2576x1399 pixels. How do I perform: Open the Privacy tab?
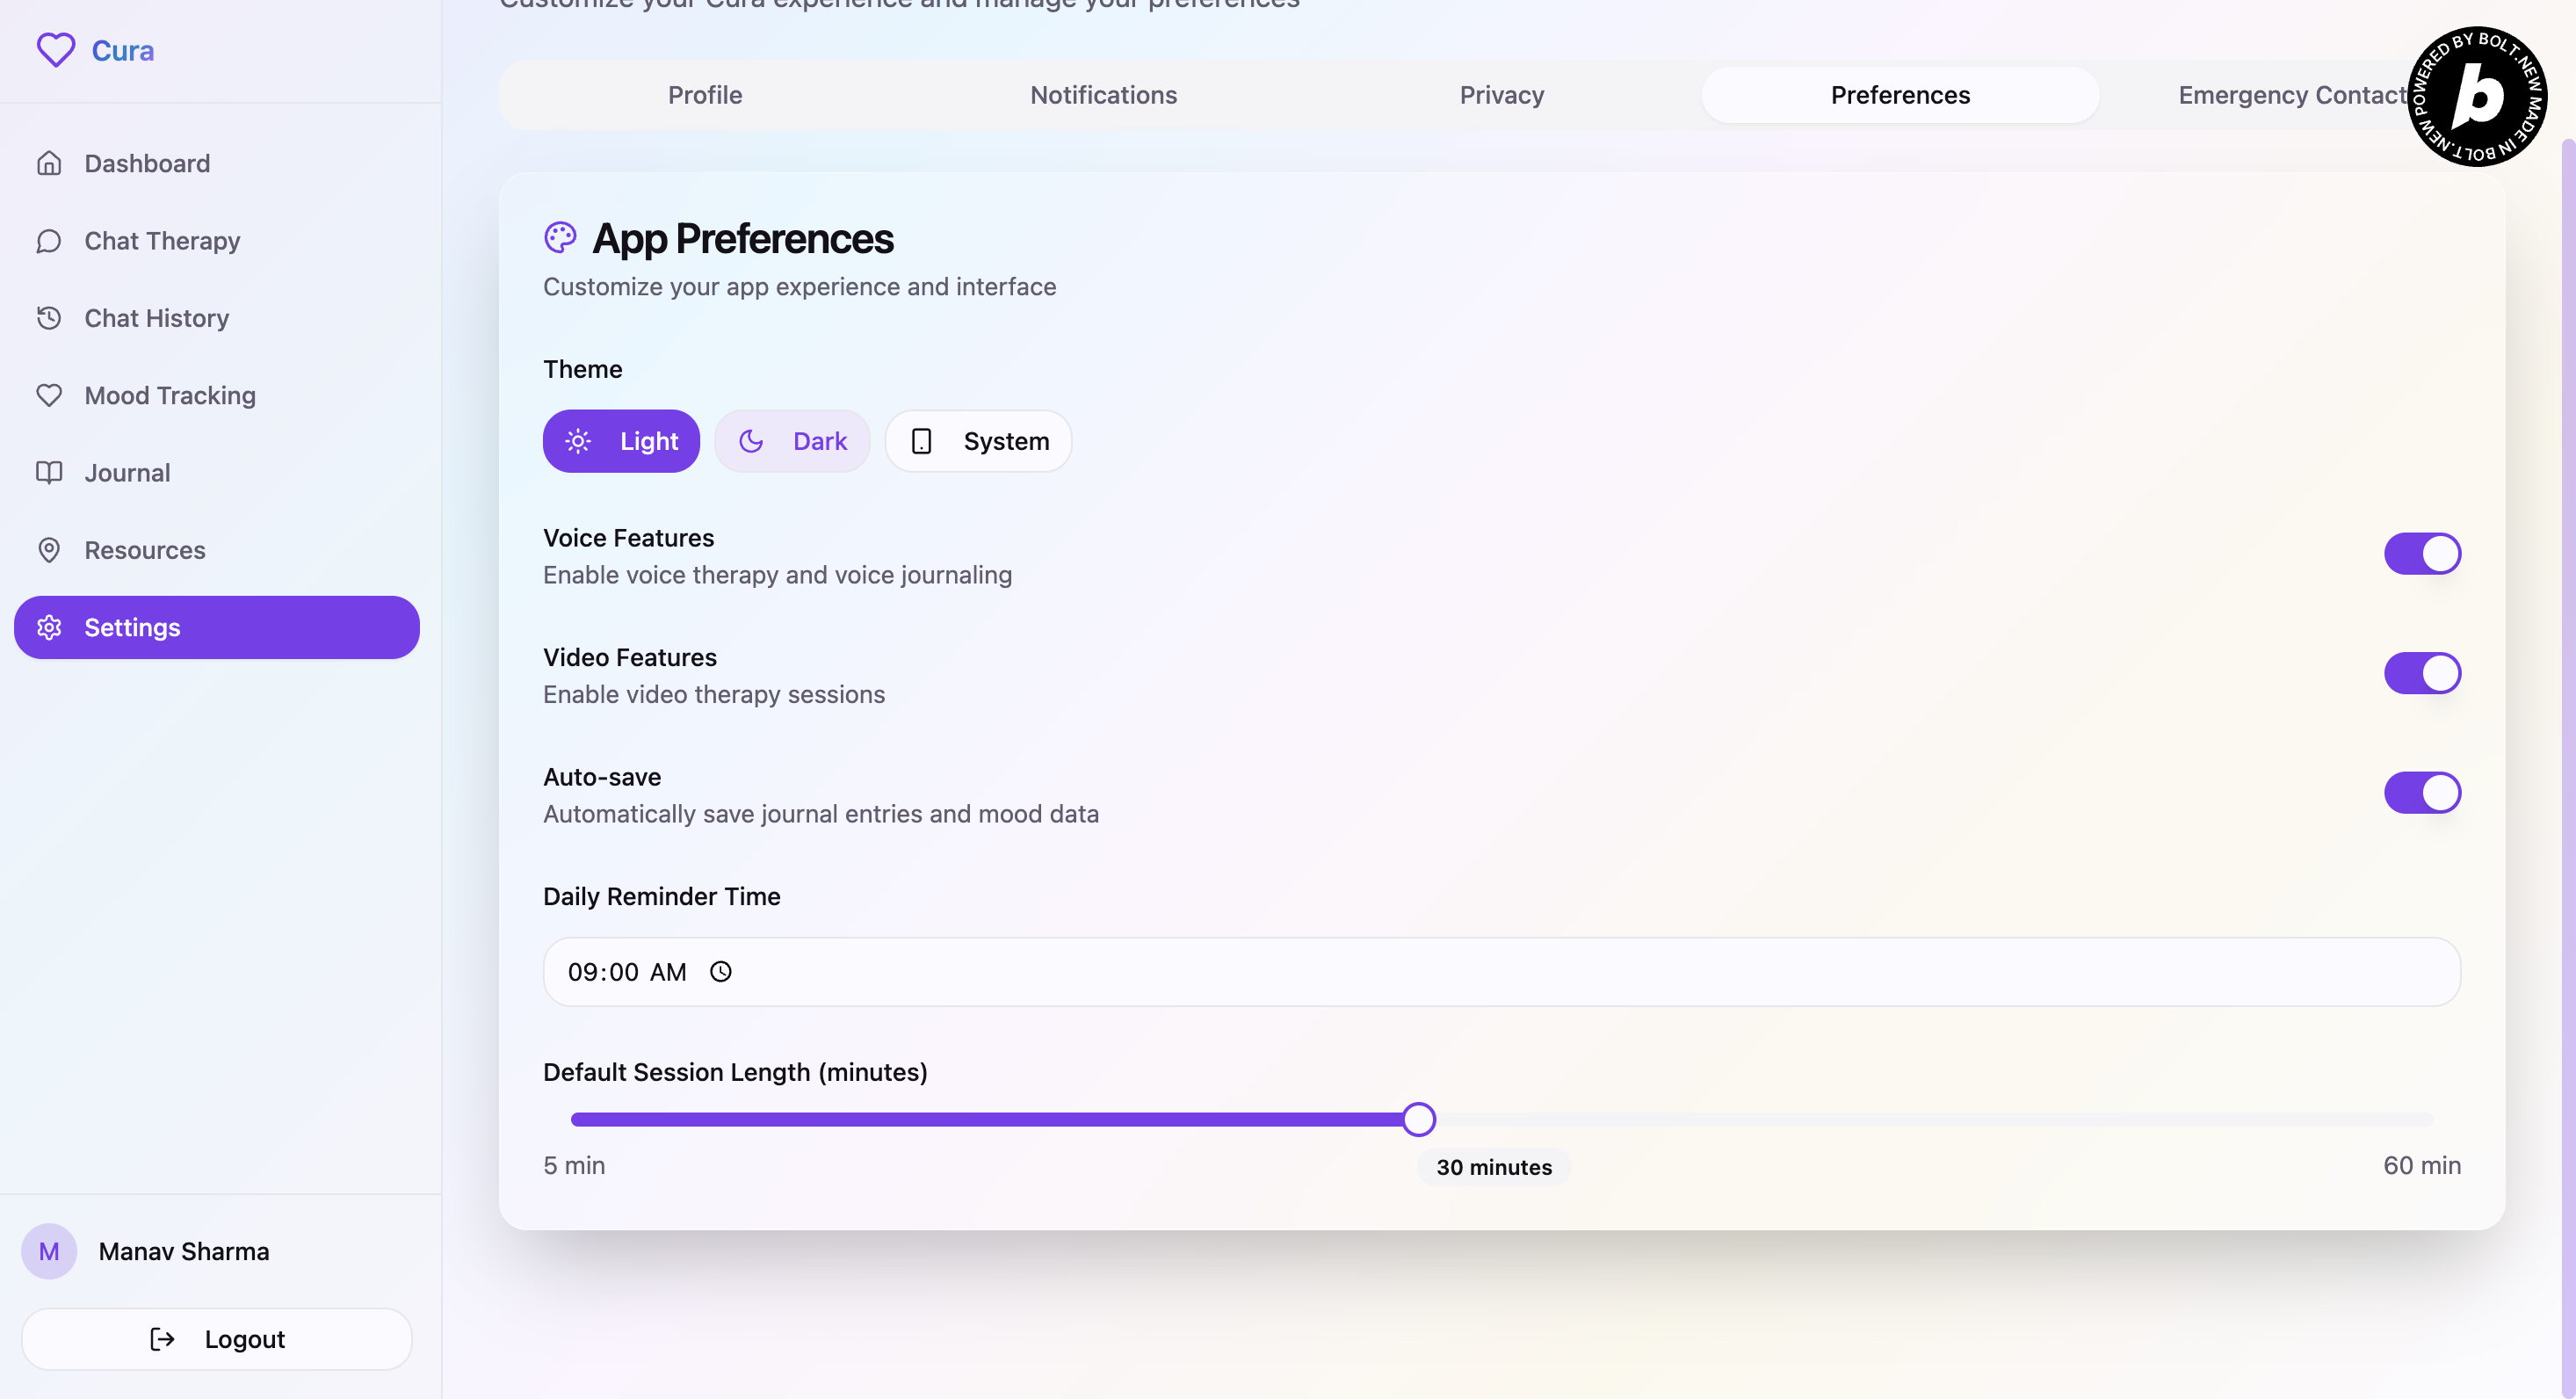(1501, 95)
